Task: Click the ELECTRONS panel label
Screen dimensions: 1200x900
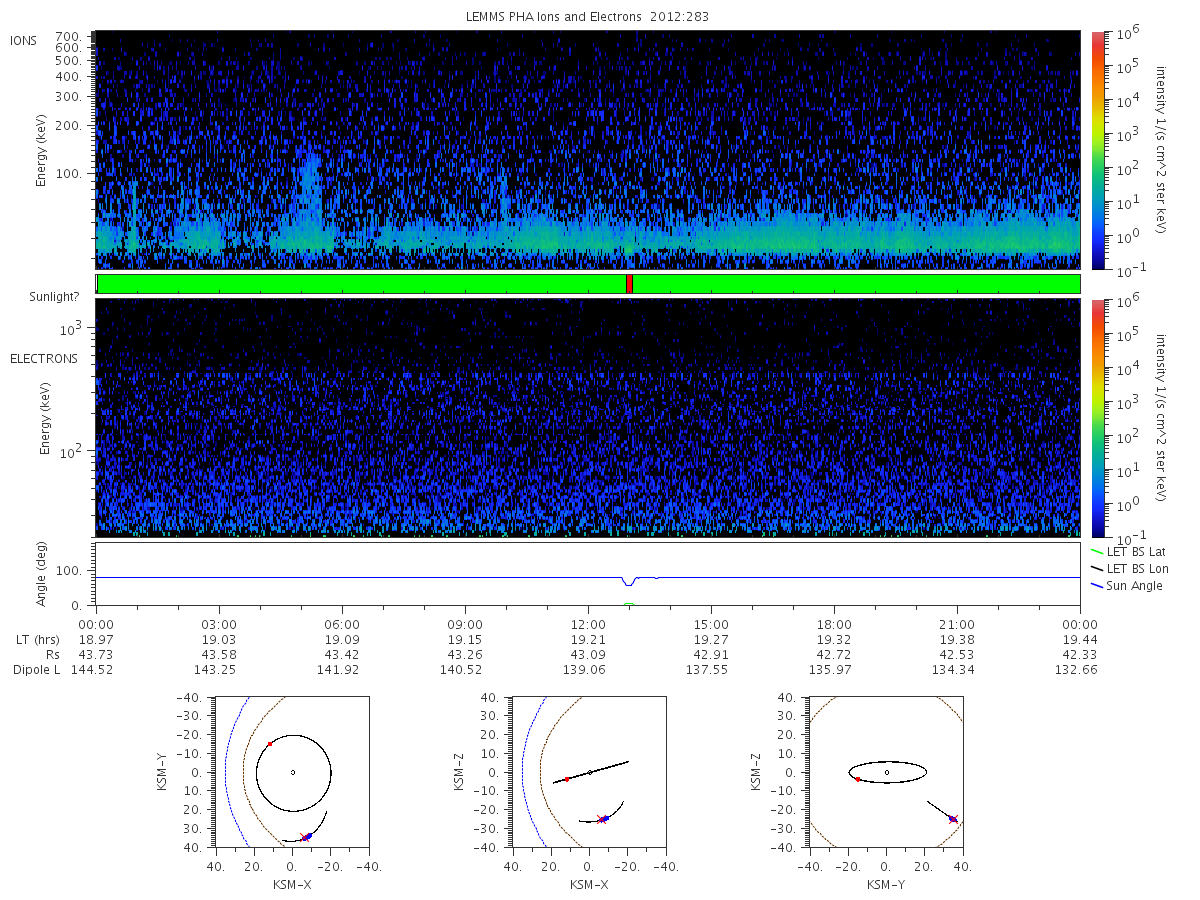Action: [x=44, y=359]
